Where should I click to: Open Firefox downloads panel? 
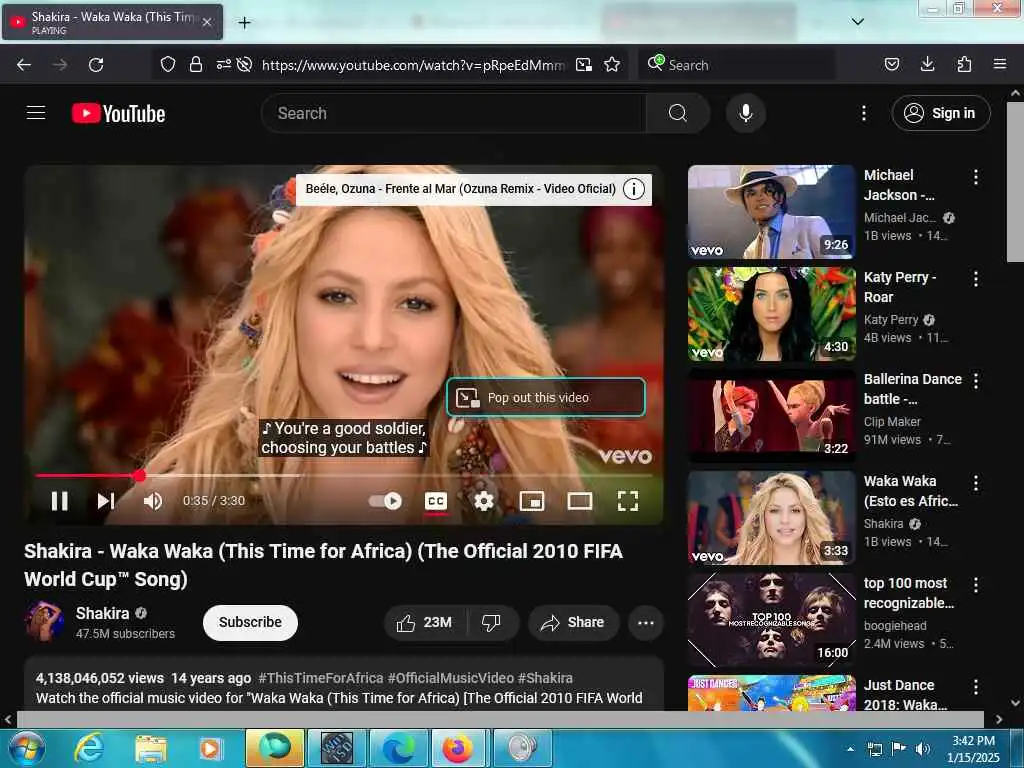[927, 65]
